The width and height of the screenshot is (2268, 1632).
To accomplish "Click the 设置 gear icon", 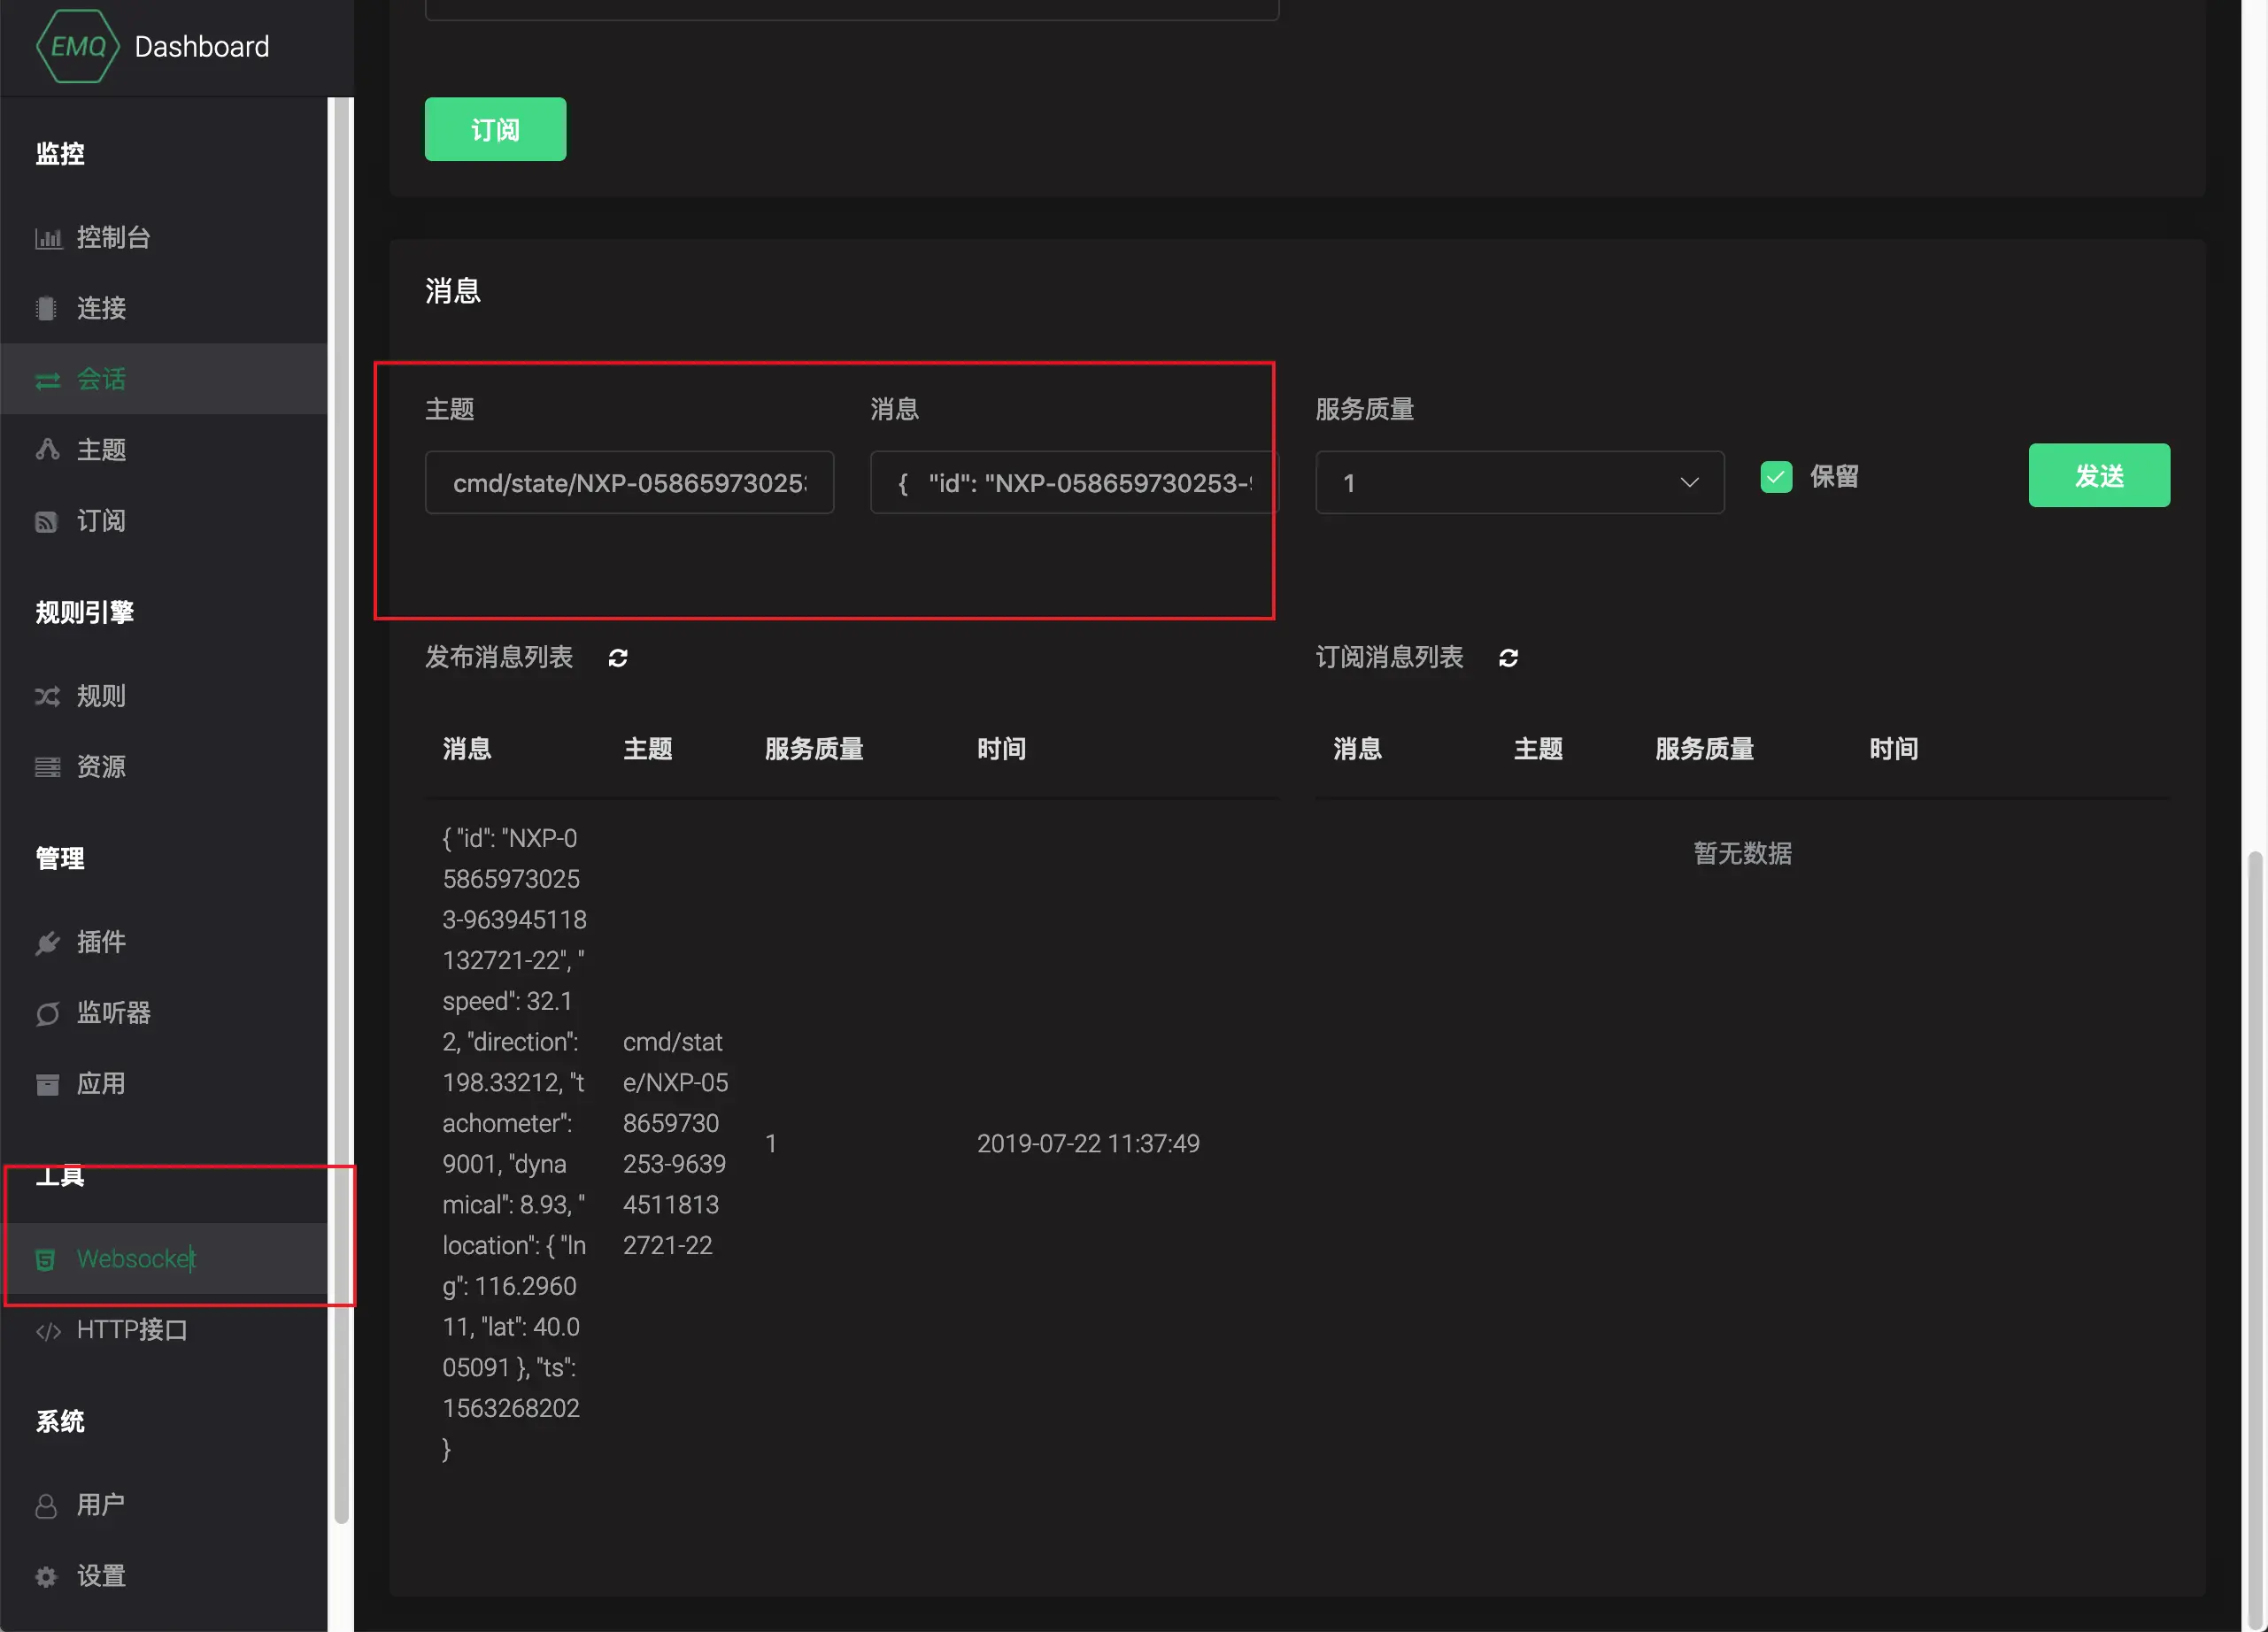I will [x=46, y=1577].
